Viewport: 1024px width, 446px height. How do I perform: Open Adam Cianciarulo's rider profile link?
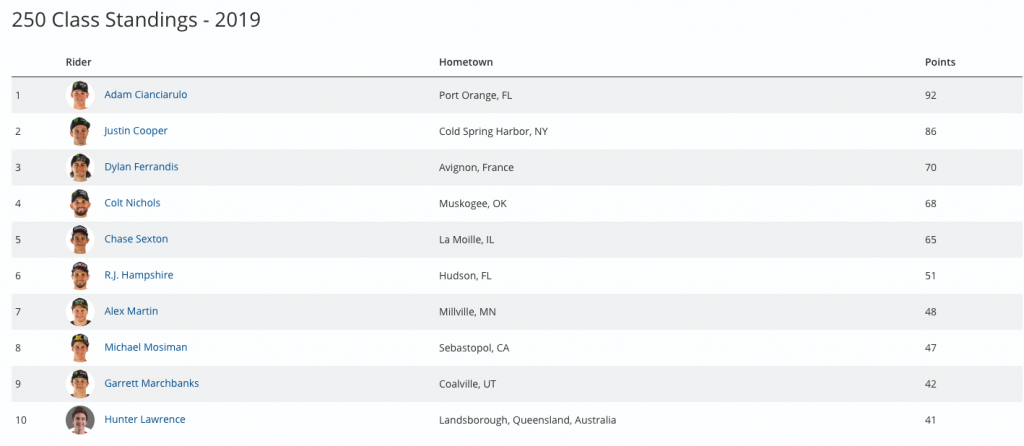pyautogui.click(x=145, y=95)
